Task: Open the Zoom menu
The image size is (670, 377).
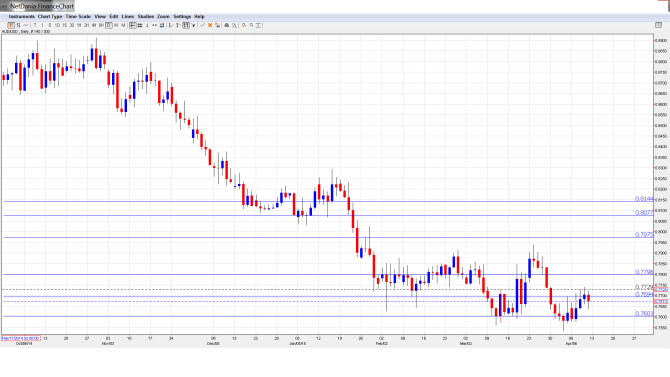Action: coord(164,17)
